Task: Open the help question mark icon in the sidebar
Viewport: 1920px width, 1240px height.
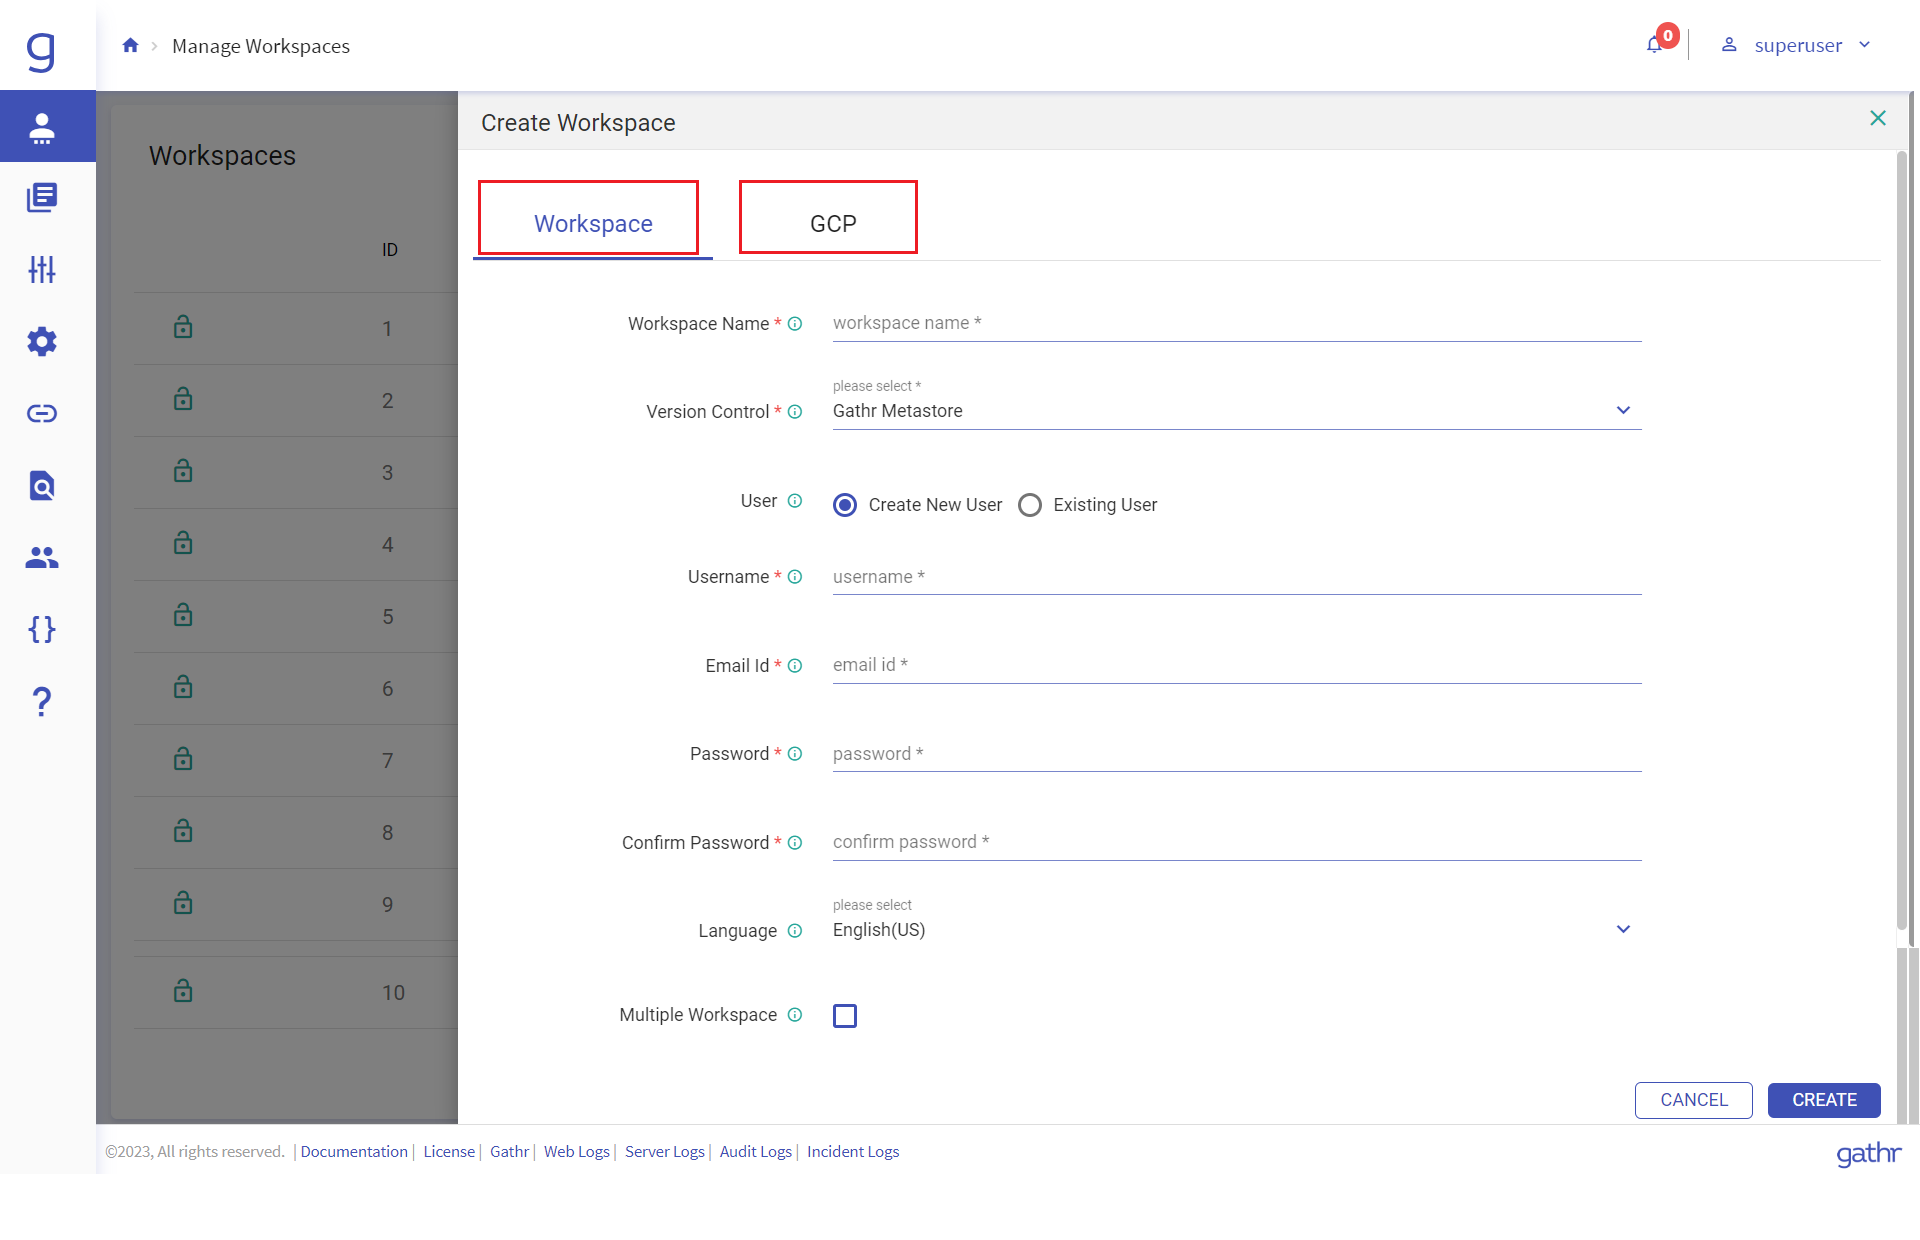Action: point(42,701)
